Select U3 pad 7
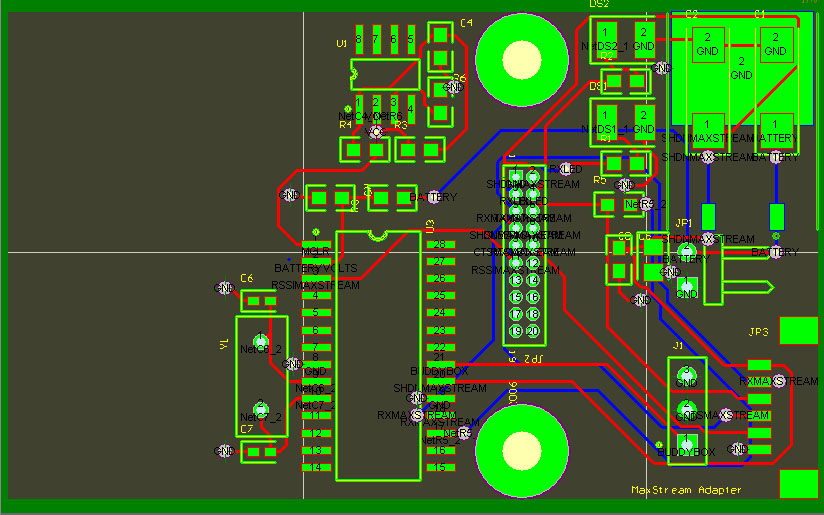The width and height of the screenshot is (824, 515). coord(316,347)
